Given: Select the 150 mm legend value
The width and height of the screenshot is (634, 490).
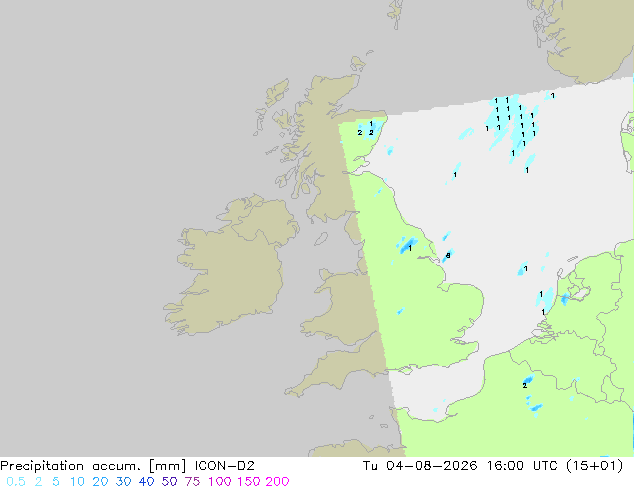Looking at the screenshot, I should click(249, 482).
